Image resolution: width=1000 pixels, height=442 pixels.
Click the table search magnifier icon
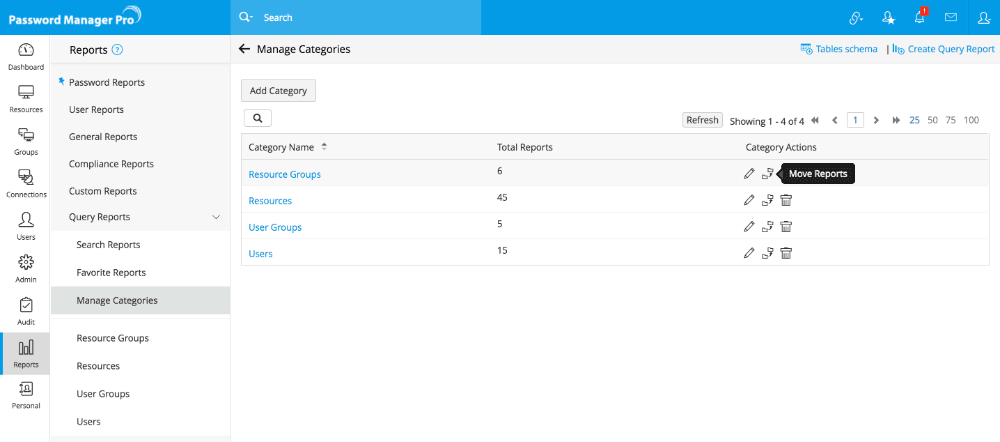257,119
